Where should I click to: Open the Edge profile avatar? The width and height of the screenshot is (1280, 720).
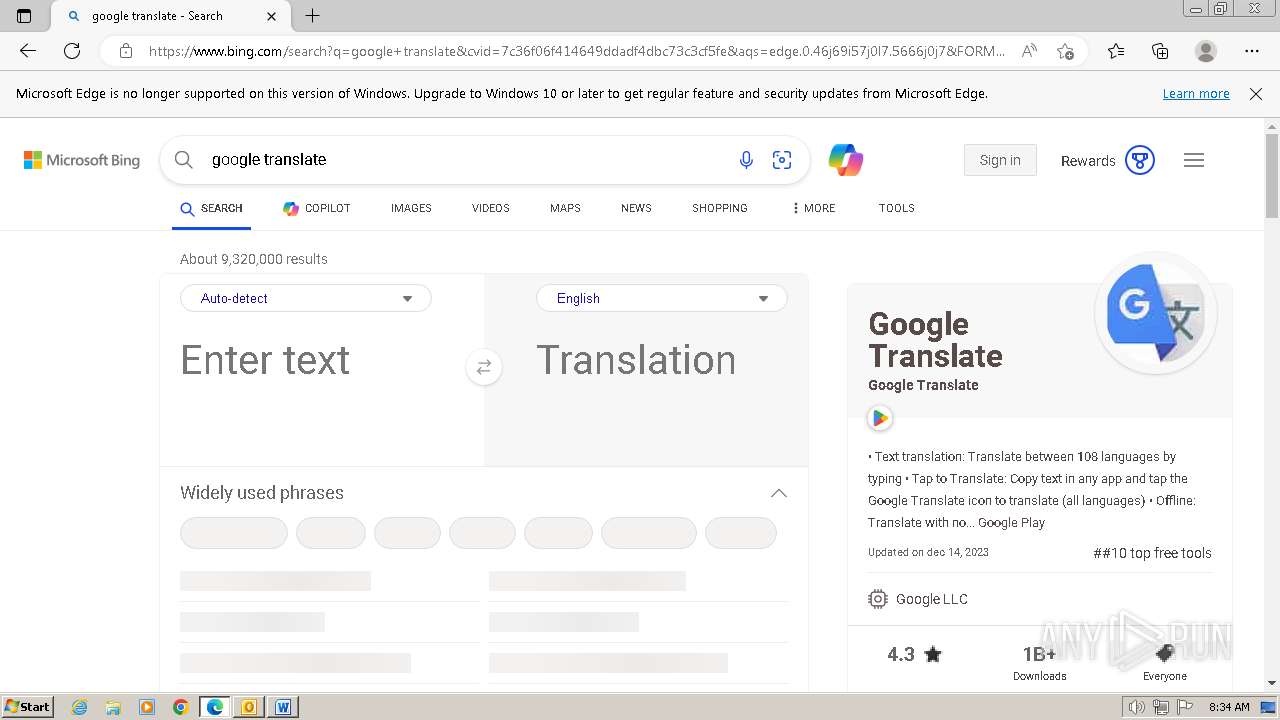[x=1206, y=51]
